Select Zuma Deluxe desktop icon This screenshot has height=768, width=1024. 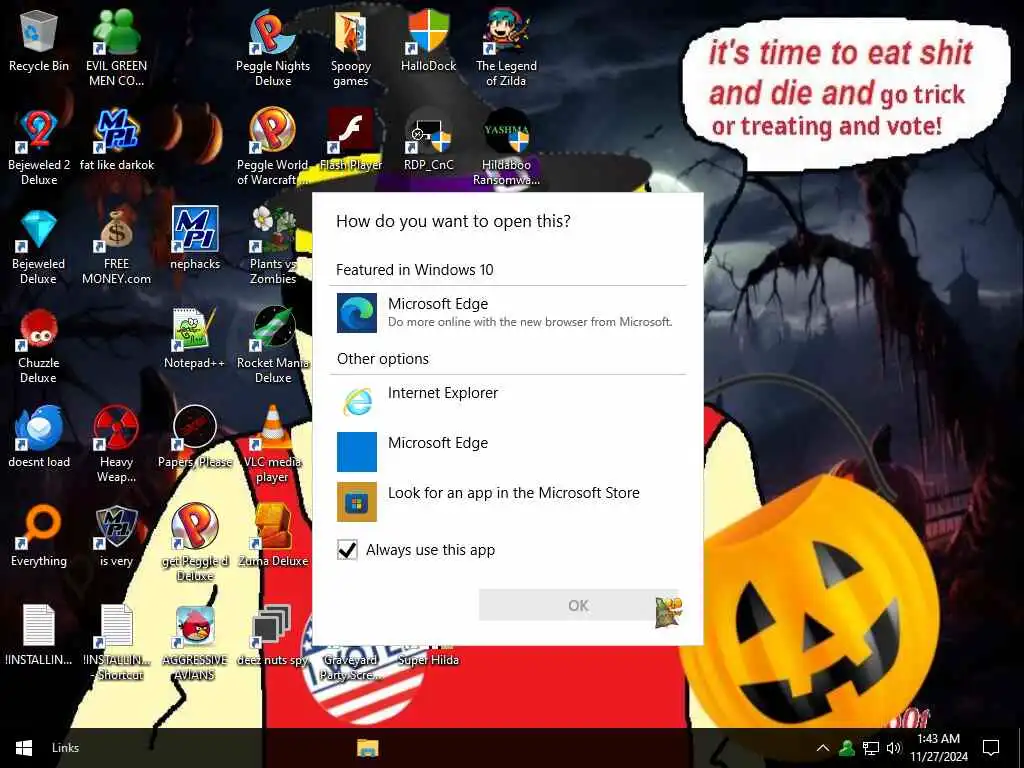[x=273, y=537]
